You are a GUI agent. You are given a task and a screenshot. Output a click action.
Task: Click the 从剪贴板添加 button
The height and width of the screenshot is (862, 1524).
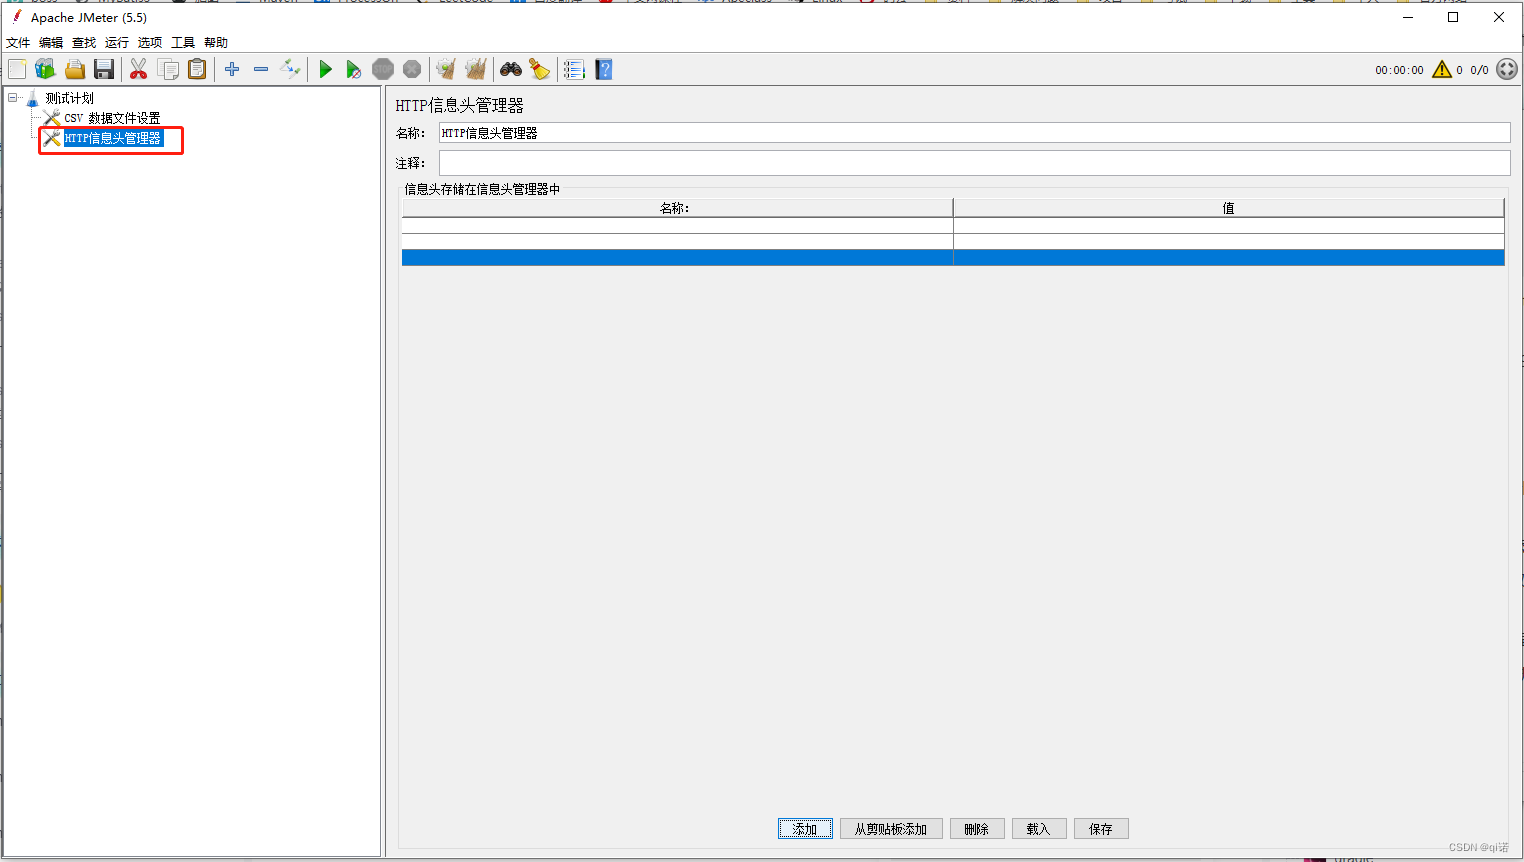pos(891,829)
